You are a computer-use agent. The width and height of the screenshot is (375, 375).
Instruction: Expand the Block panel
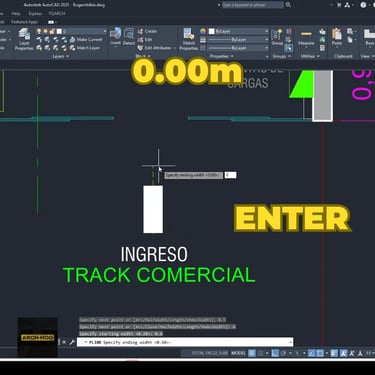[143, 56]
